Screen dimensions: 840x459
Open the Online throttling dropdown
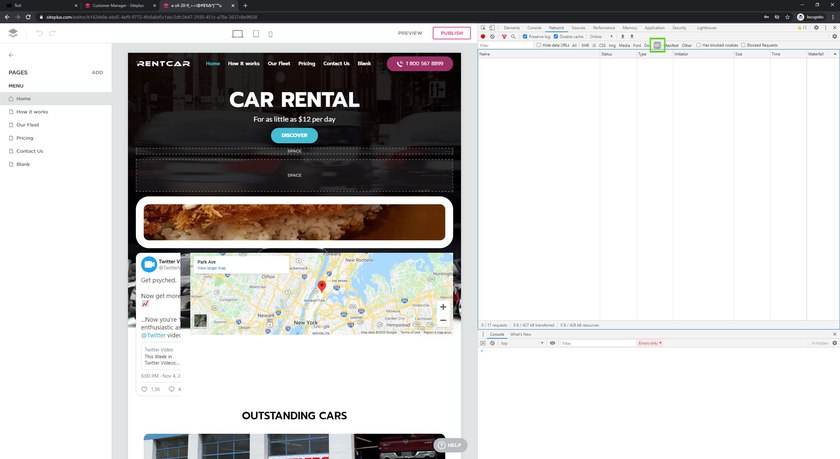tap(601, 36)
